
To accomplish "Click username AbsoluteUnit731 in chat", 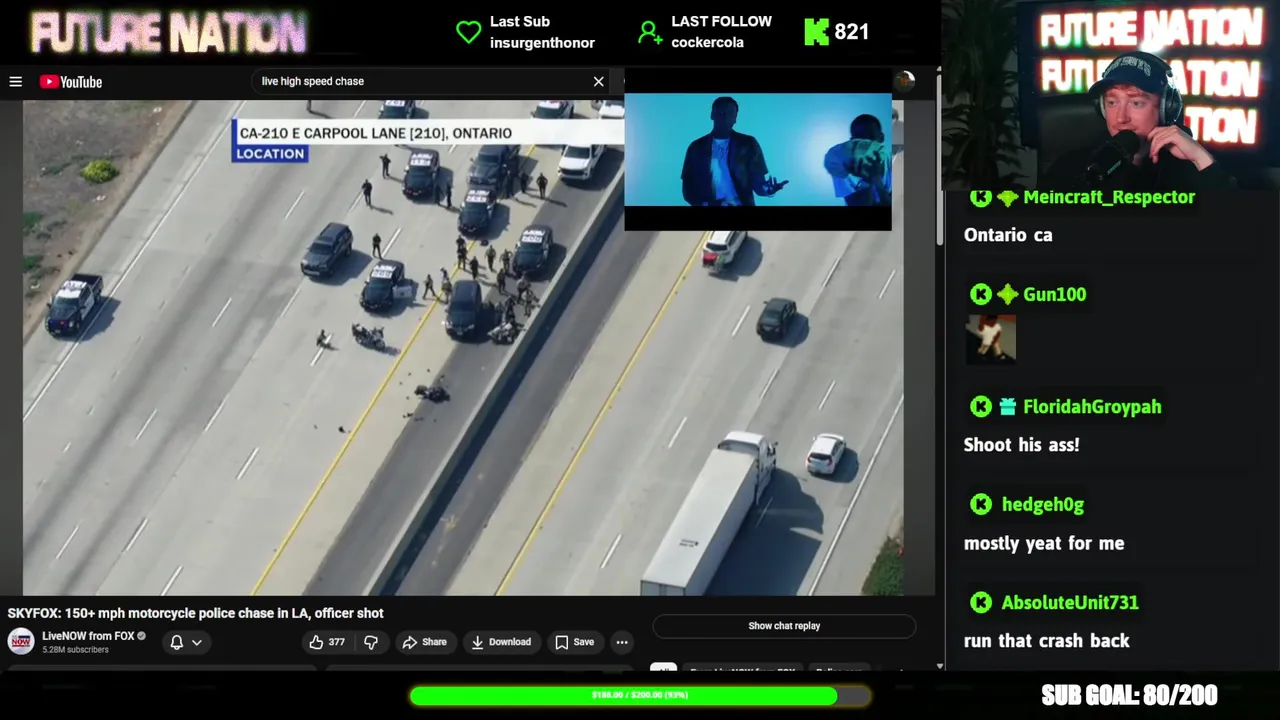I will [1070, 603].
